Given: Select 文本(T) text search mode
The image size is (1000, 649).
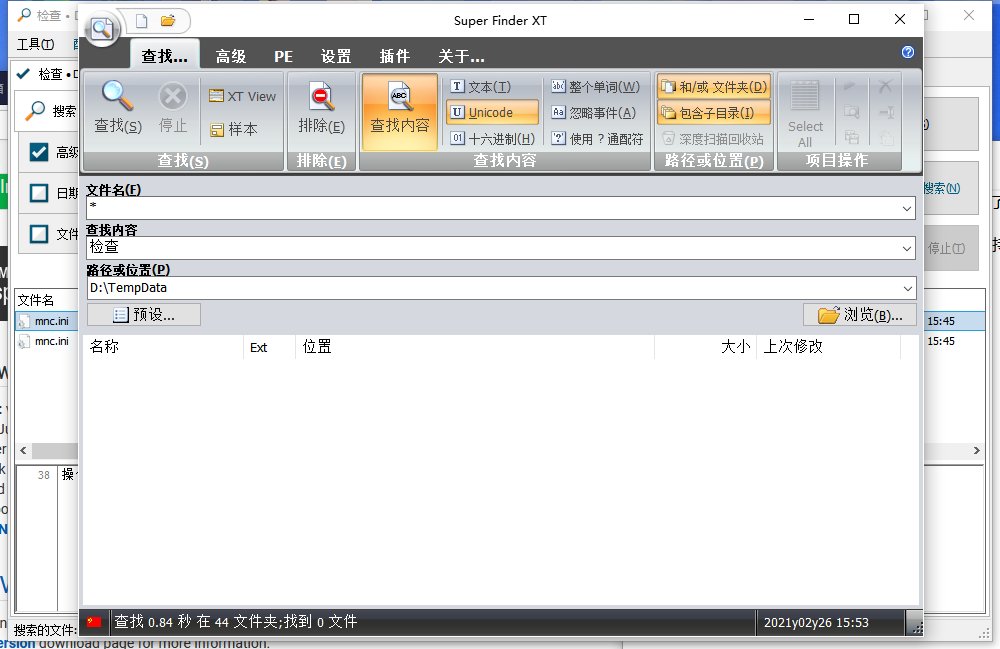Looking at the screenshot, I should click(481, 87).
